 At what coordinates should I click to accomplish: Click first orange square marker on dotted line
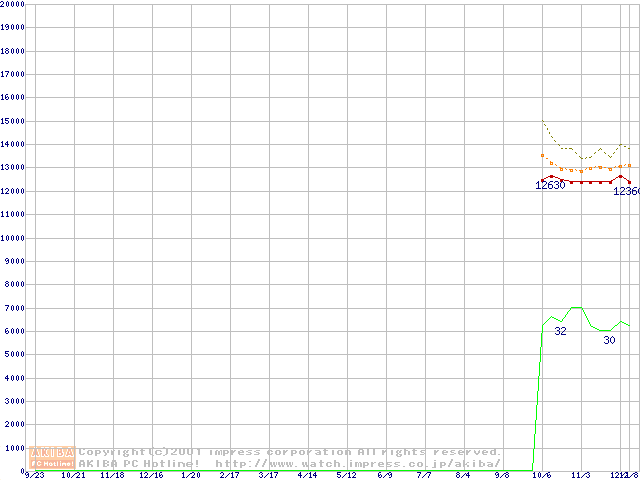pyautogui.click(x=542, y=156)
